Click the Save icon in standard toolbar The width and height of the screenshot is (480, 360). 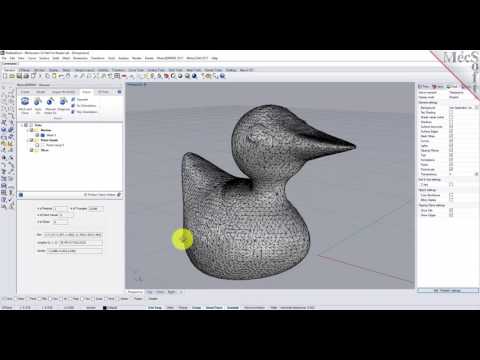[x=19, y=76]
